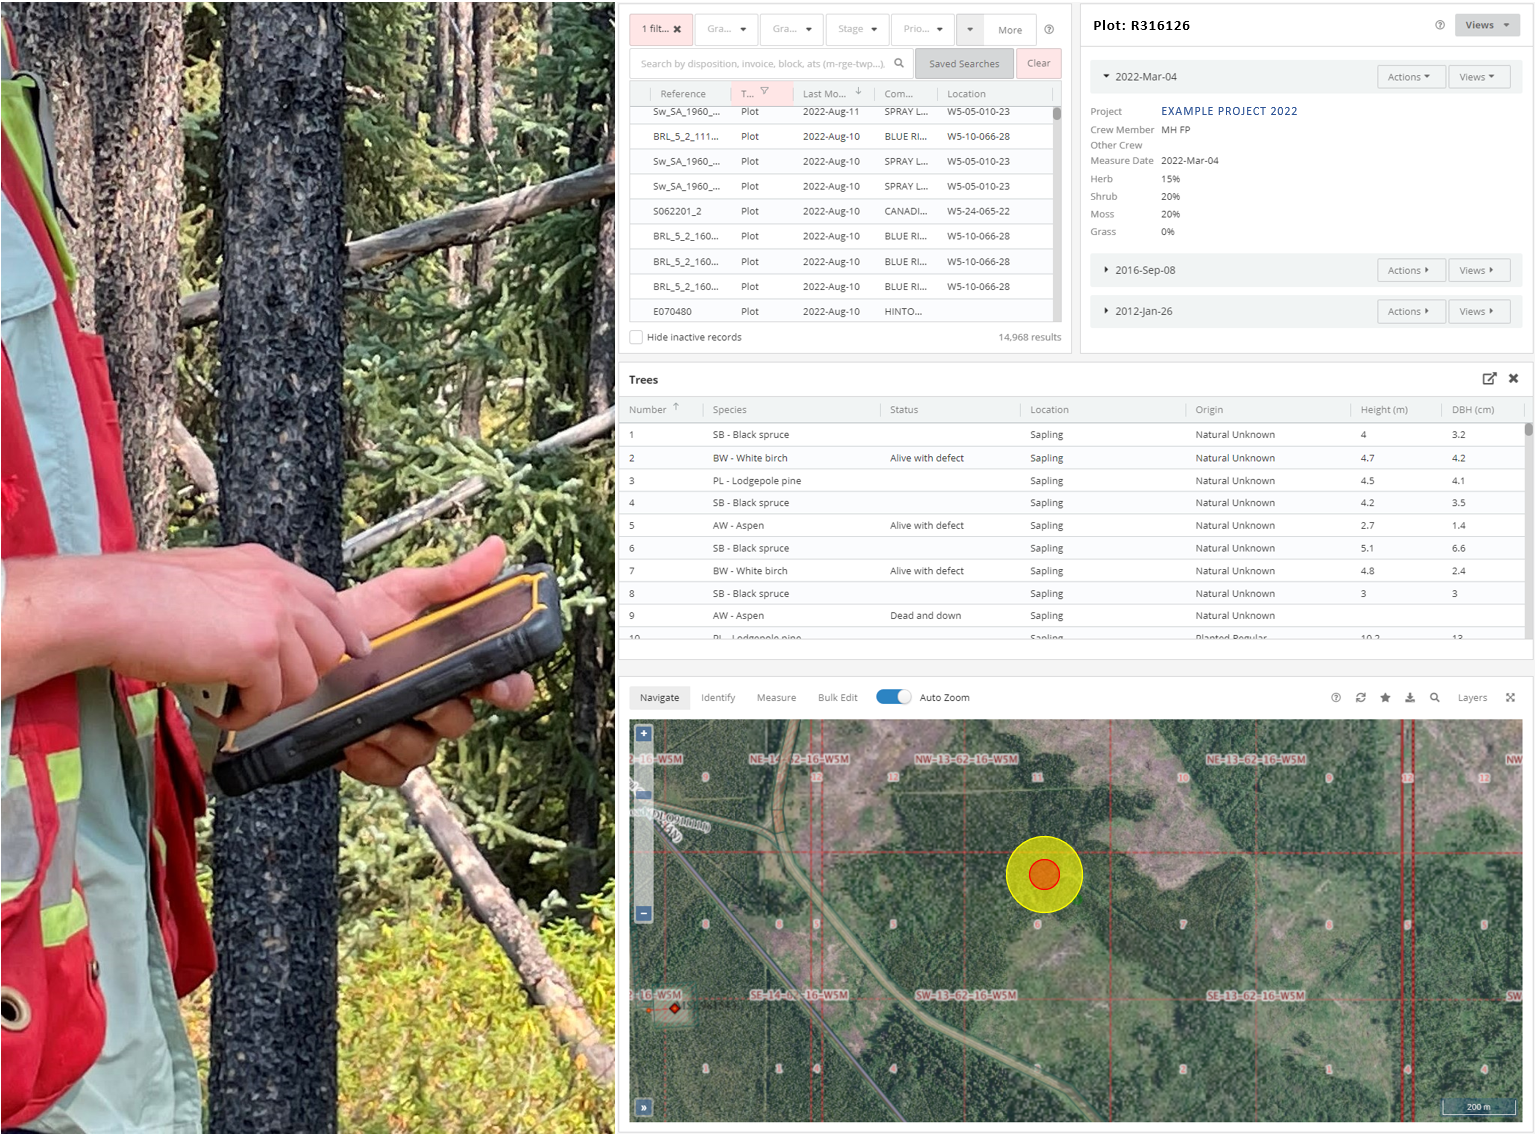Screen dimensions: 1536x1135
Task: Select the Measure map tool tab
Action: coord(776,698)
